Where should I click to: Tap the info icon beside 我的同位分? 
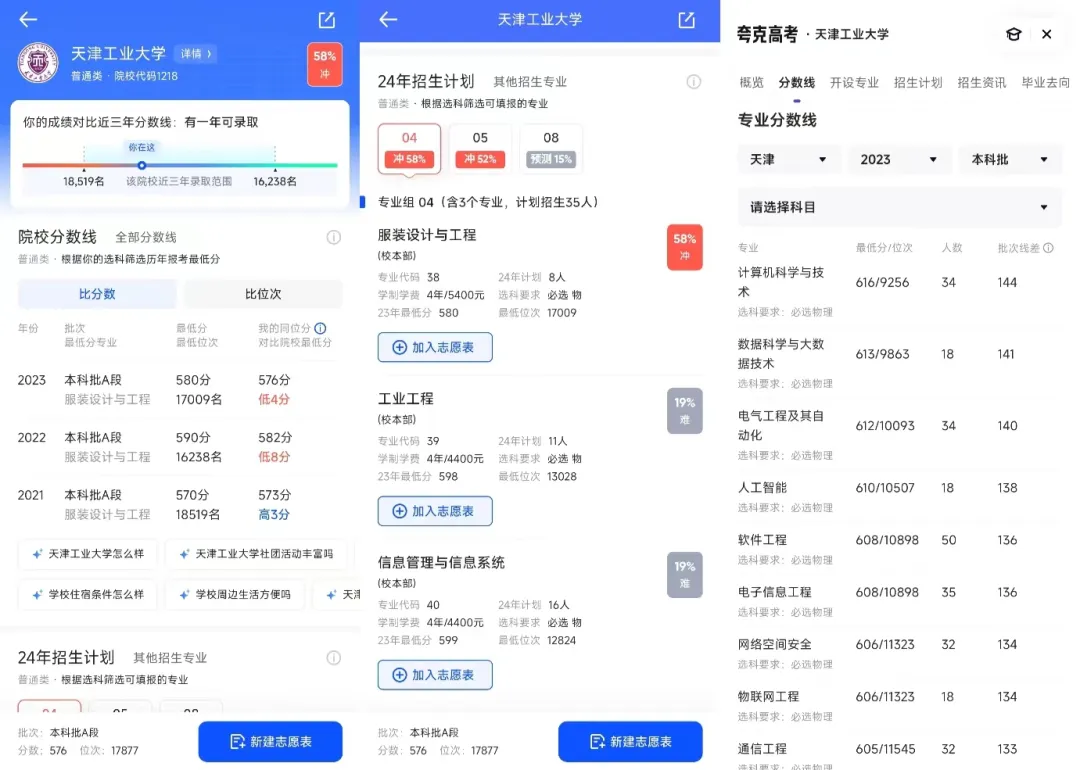click(320, 329)
